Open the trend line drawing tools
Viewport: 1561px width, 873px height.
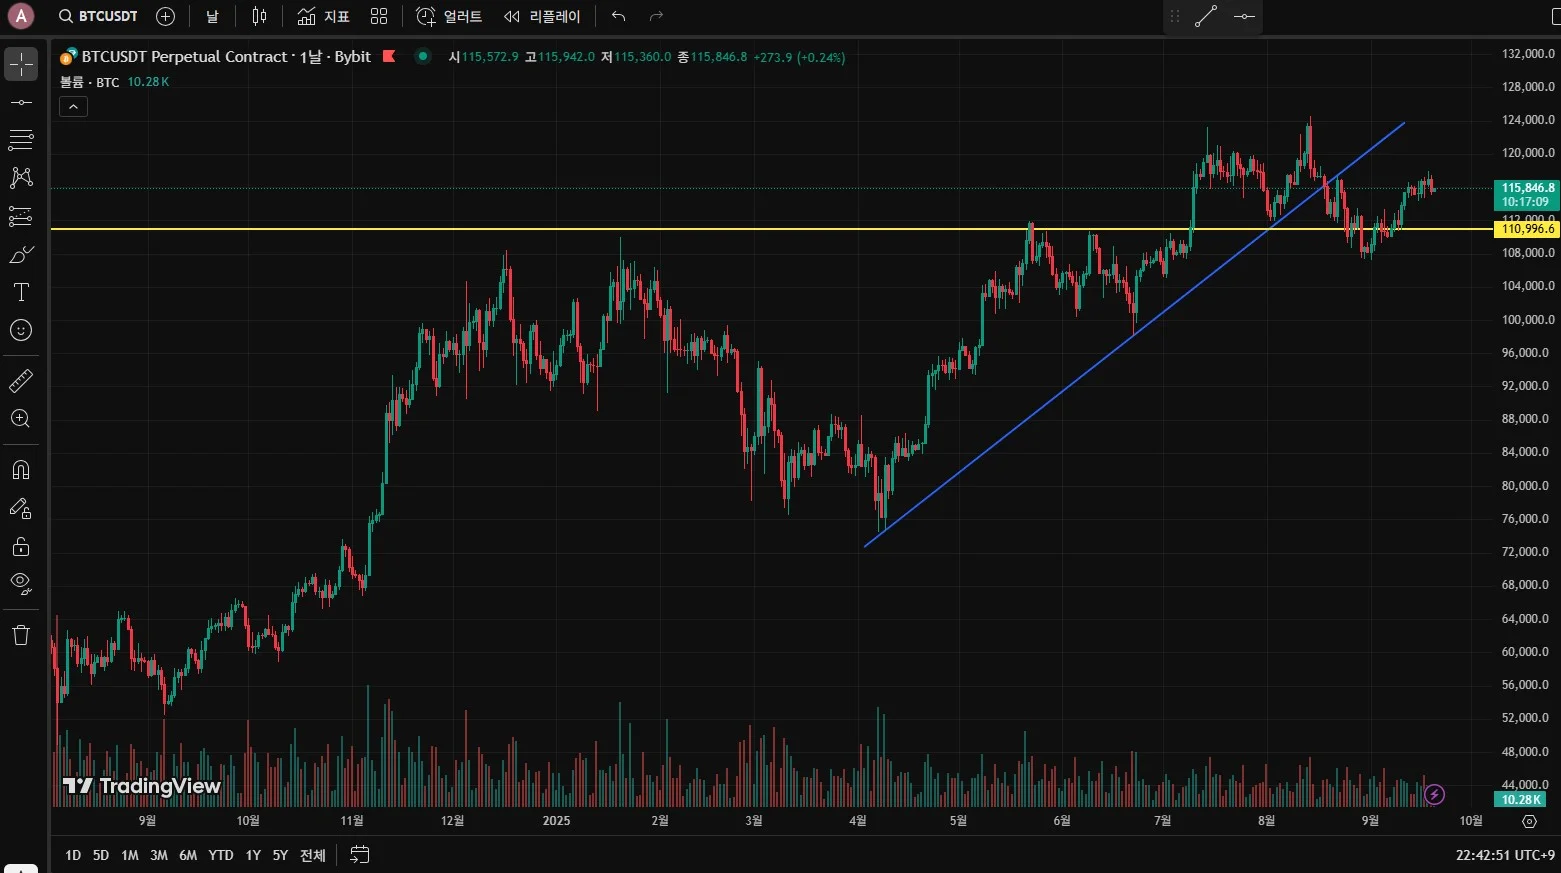[x=21, y=102]
